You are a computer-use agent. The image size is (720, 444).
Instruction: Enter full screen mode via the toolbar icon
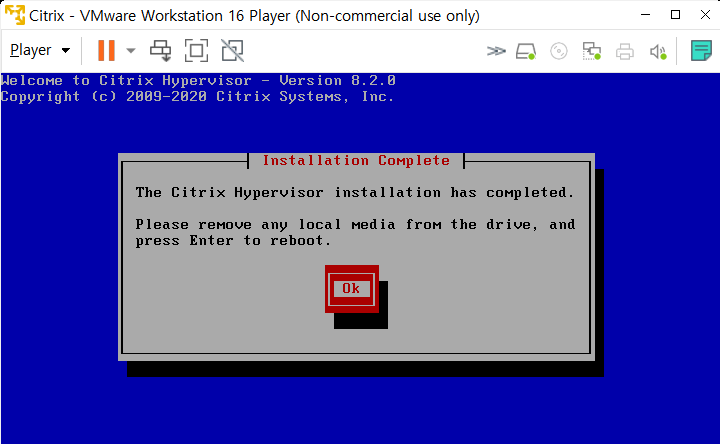coord(196,51)
